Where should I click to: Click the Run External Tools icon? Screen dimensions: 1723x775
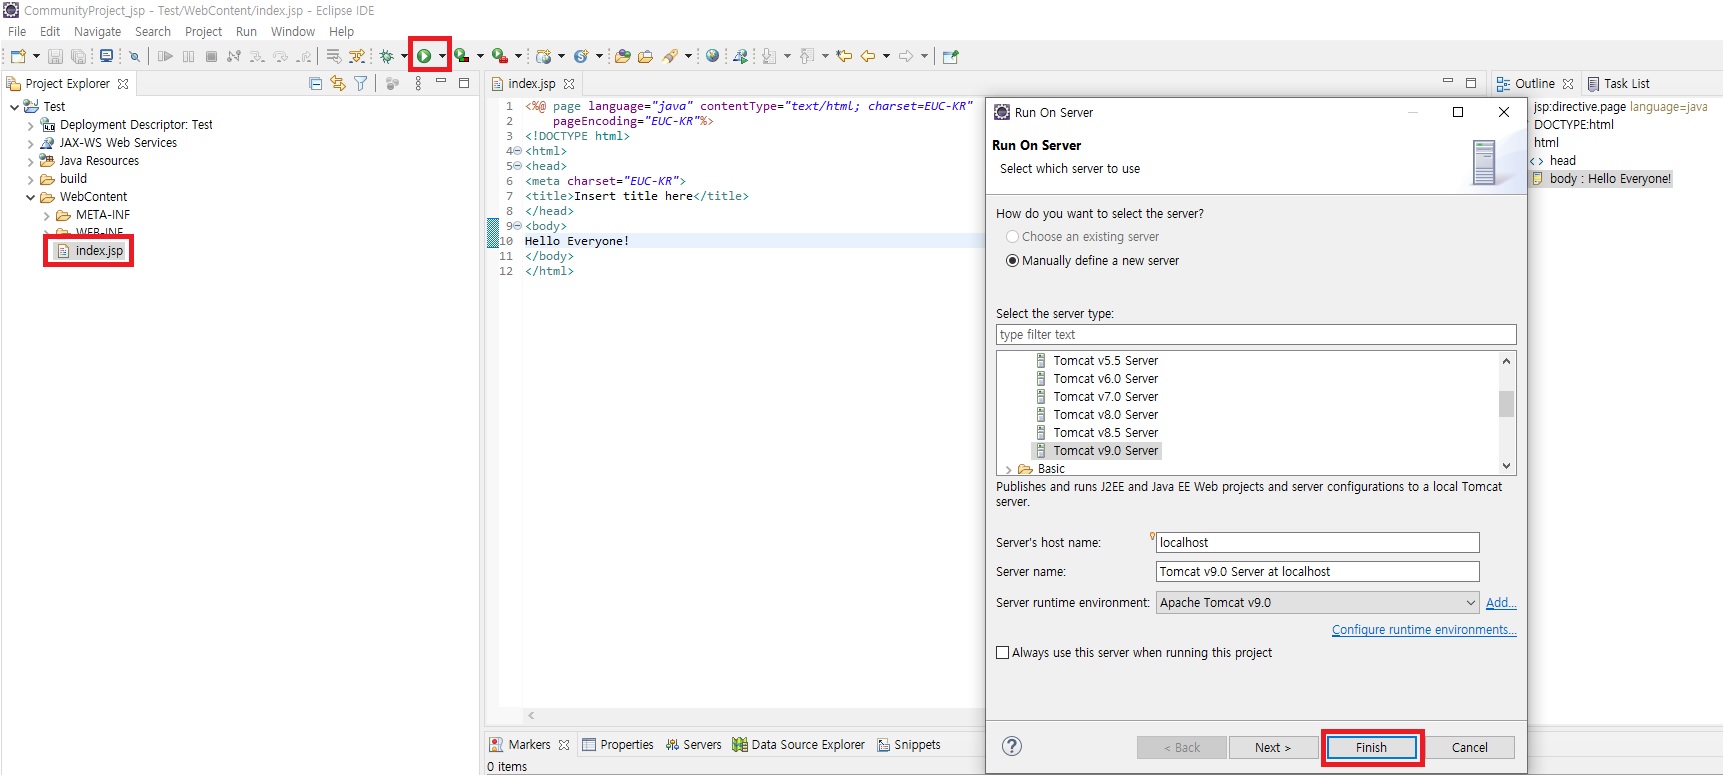point(500,56)
